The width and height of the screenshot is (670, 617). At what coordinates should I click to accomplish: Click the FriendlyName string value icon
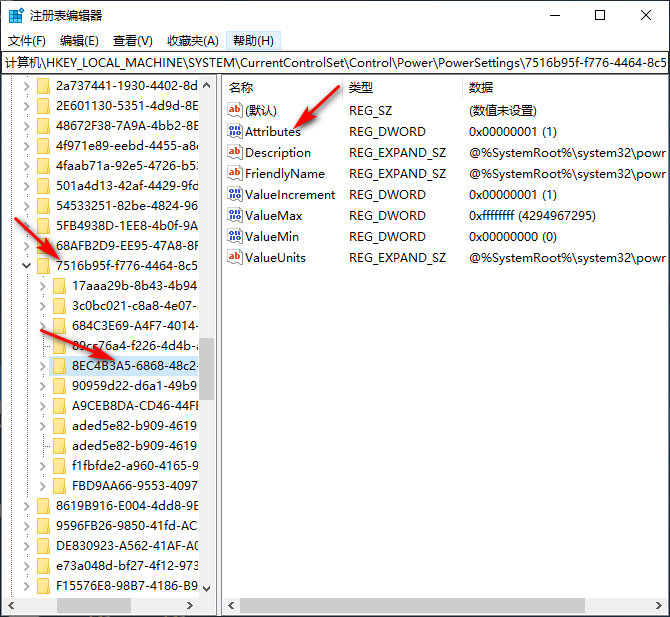tap(235, 173)
